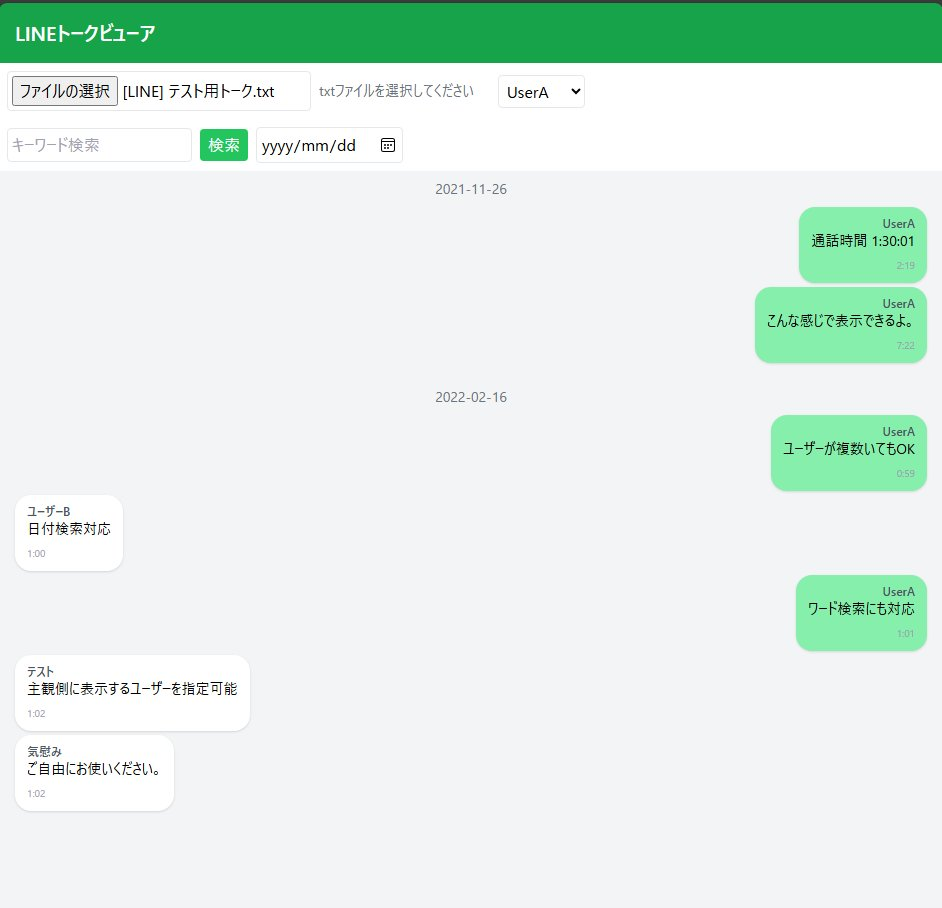Click the 2022-02-16 date separator
The image size is (942, 908).
pyautogui.click(x=471, y=397)
